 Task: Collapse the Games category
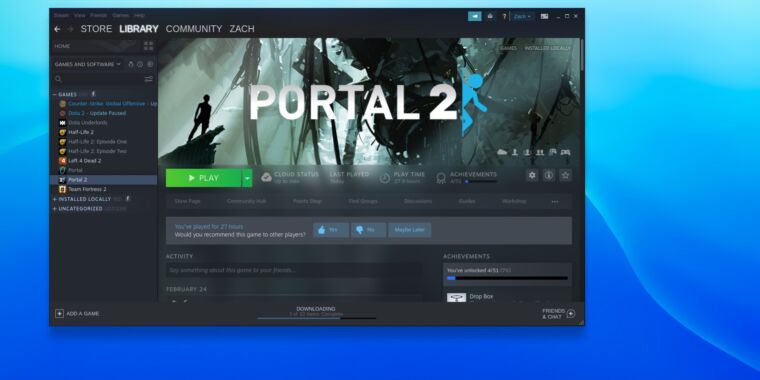coord(55,95)
